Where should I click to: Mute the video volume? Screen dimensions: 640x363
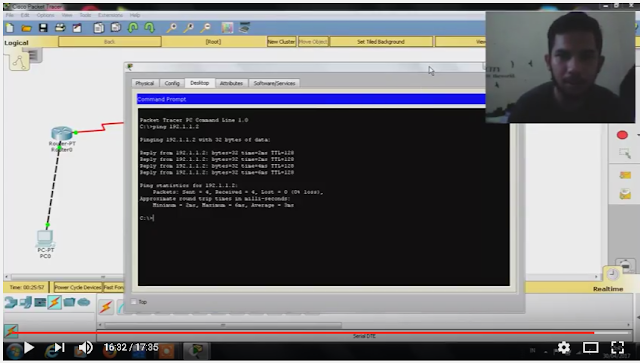pyautogui.click(x=85, y=348)
